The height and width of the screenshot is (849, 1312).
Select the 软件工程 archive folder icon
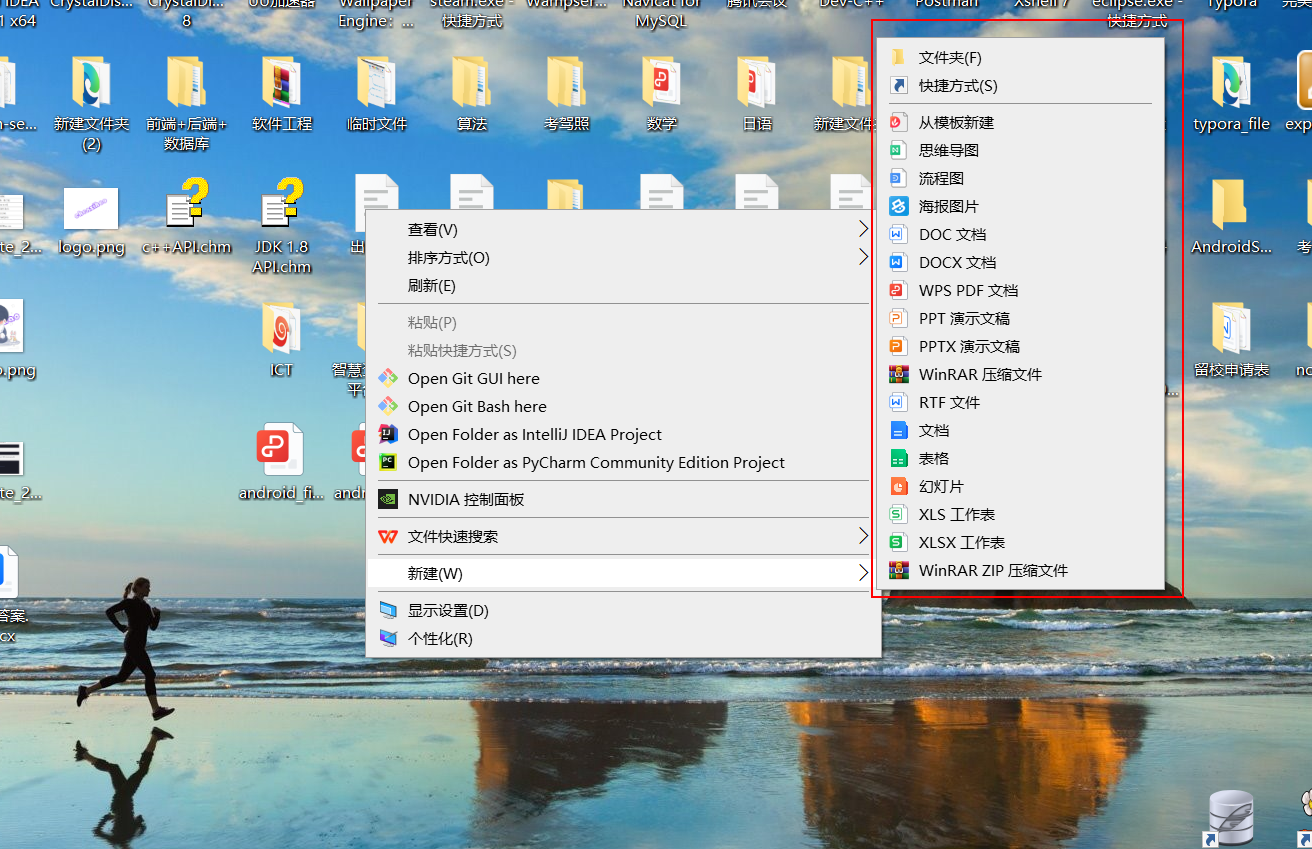281,82
